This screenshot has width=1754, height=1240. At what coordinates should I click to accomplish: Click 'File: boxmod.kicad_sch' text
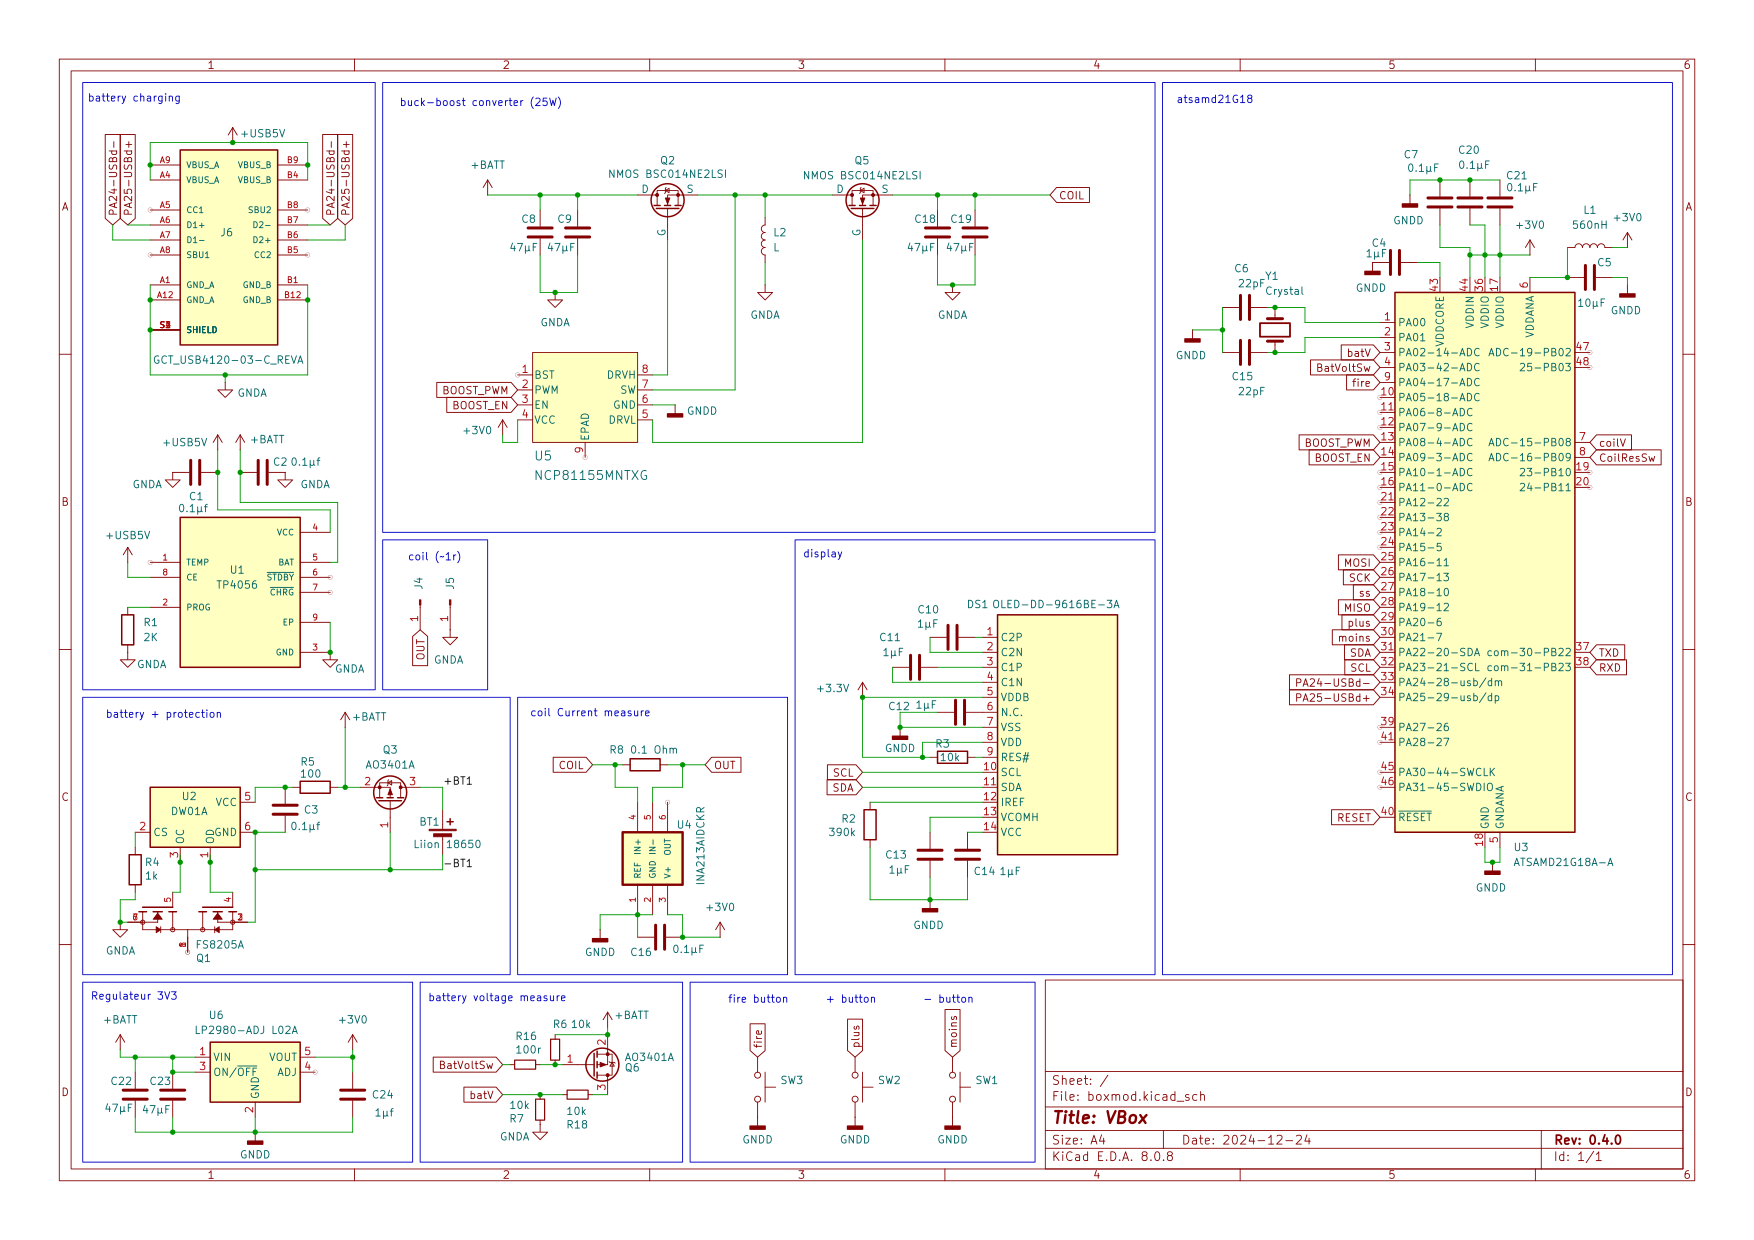tap(1129, 1096)
